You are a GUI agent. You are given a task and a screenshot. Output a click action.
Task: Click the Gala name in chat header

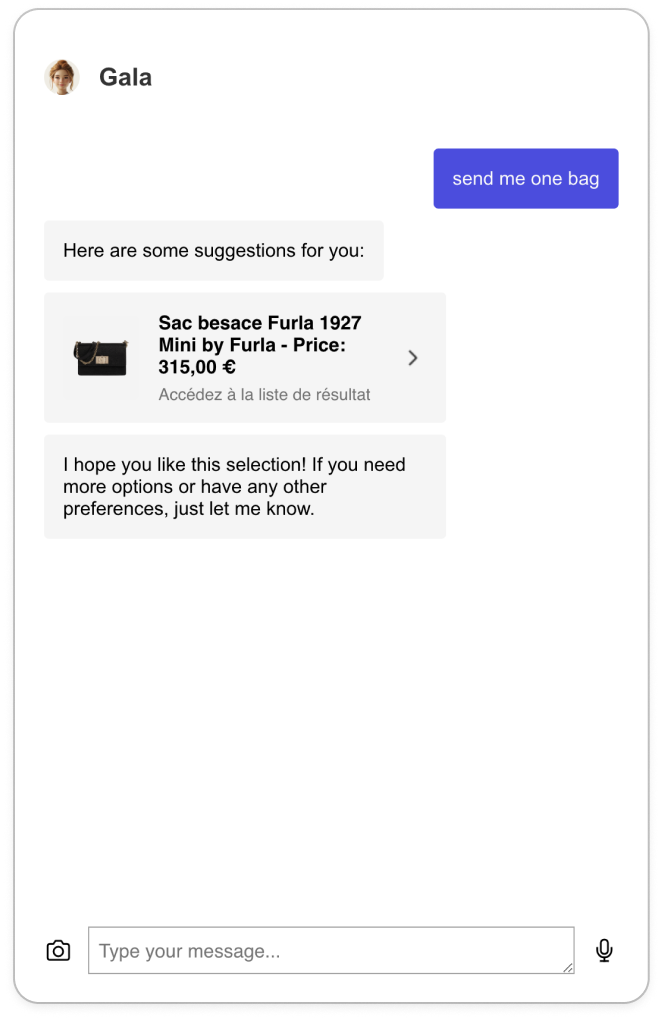click(125, 77)
